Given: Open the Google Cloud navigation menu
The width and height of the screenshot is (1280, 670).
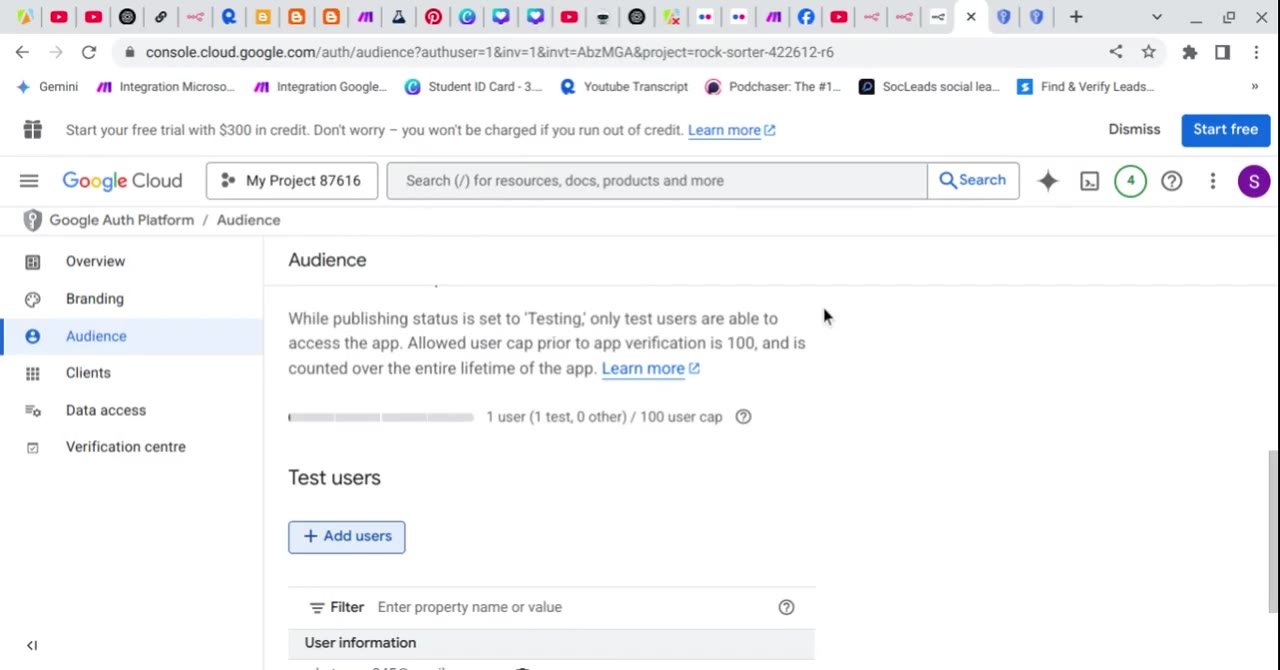Looking at the screenshot, I should click(x=29, y=181).
